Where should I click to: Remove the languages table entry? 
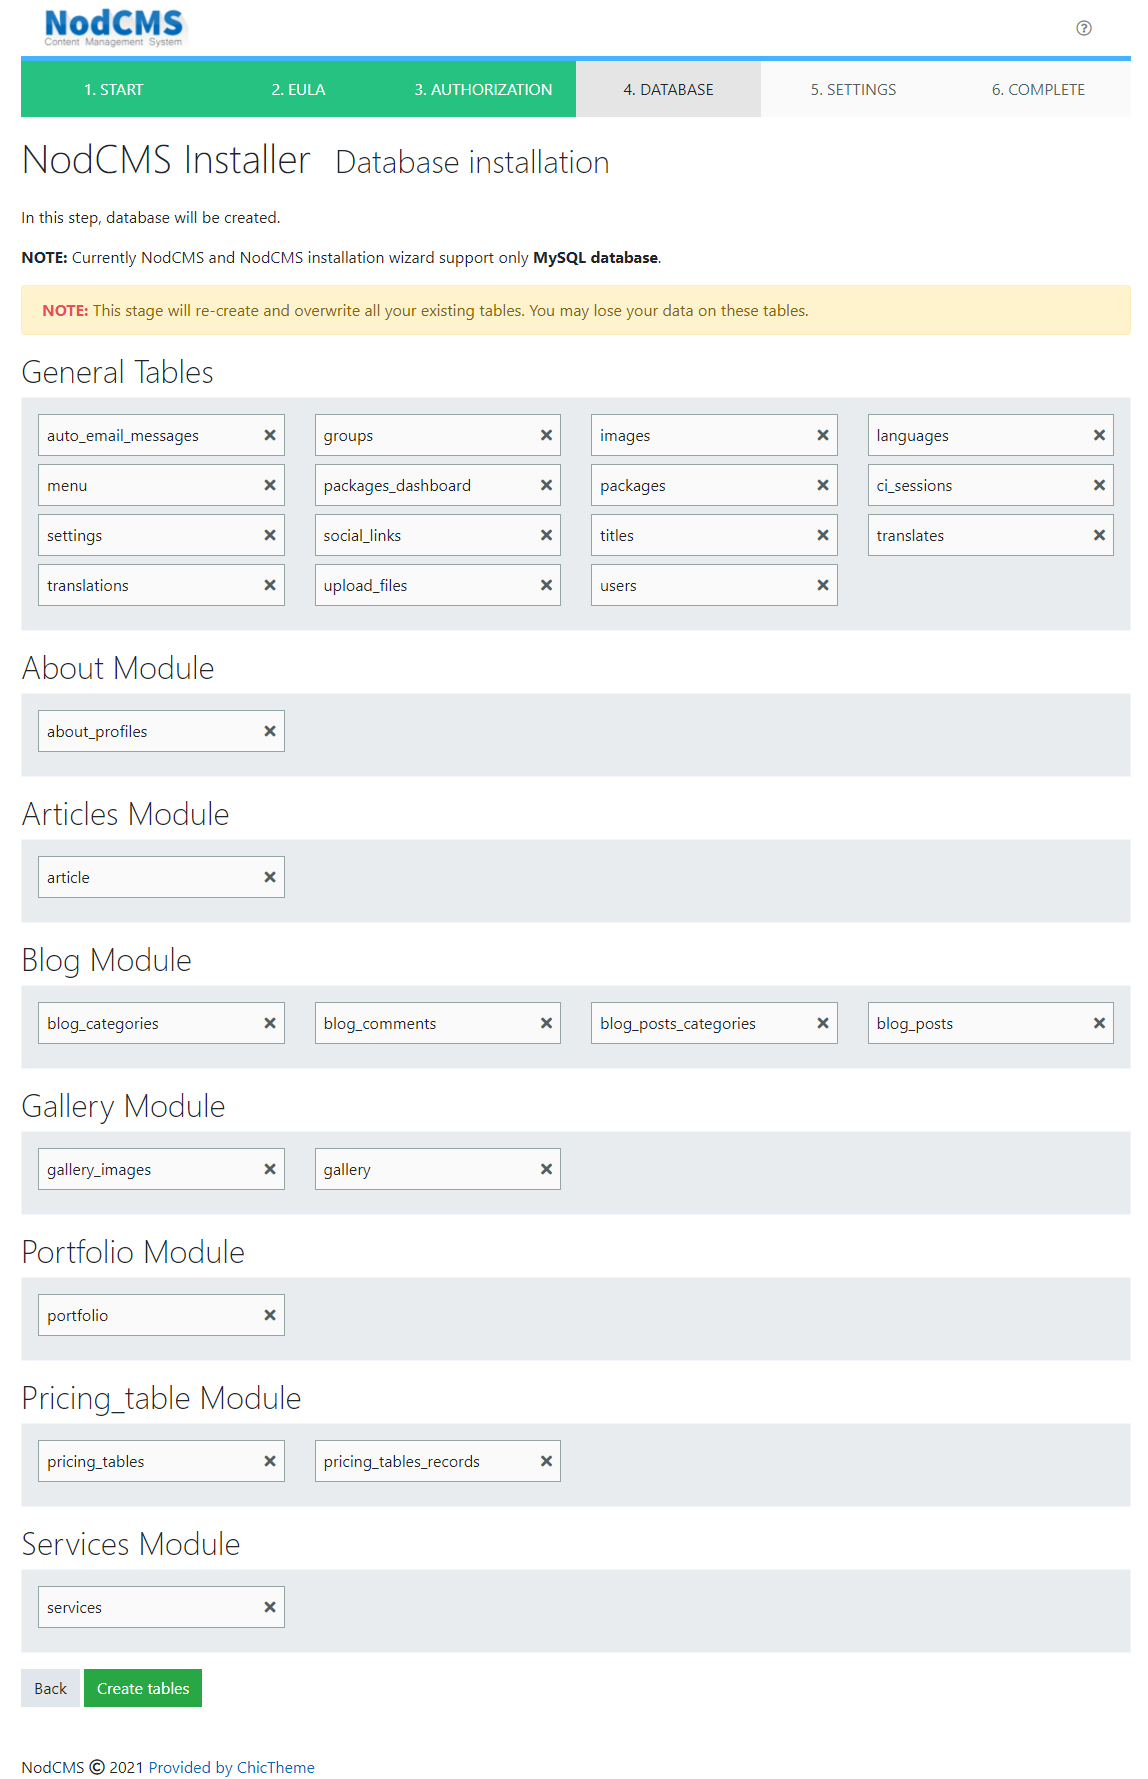[x=1098, y=435]
